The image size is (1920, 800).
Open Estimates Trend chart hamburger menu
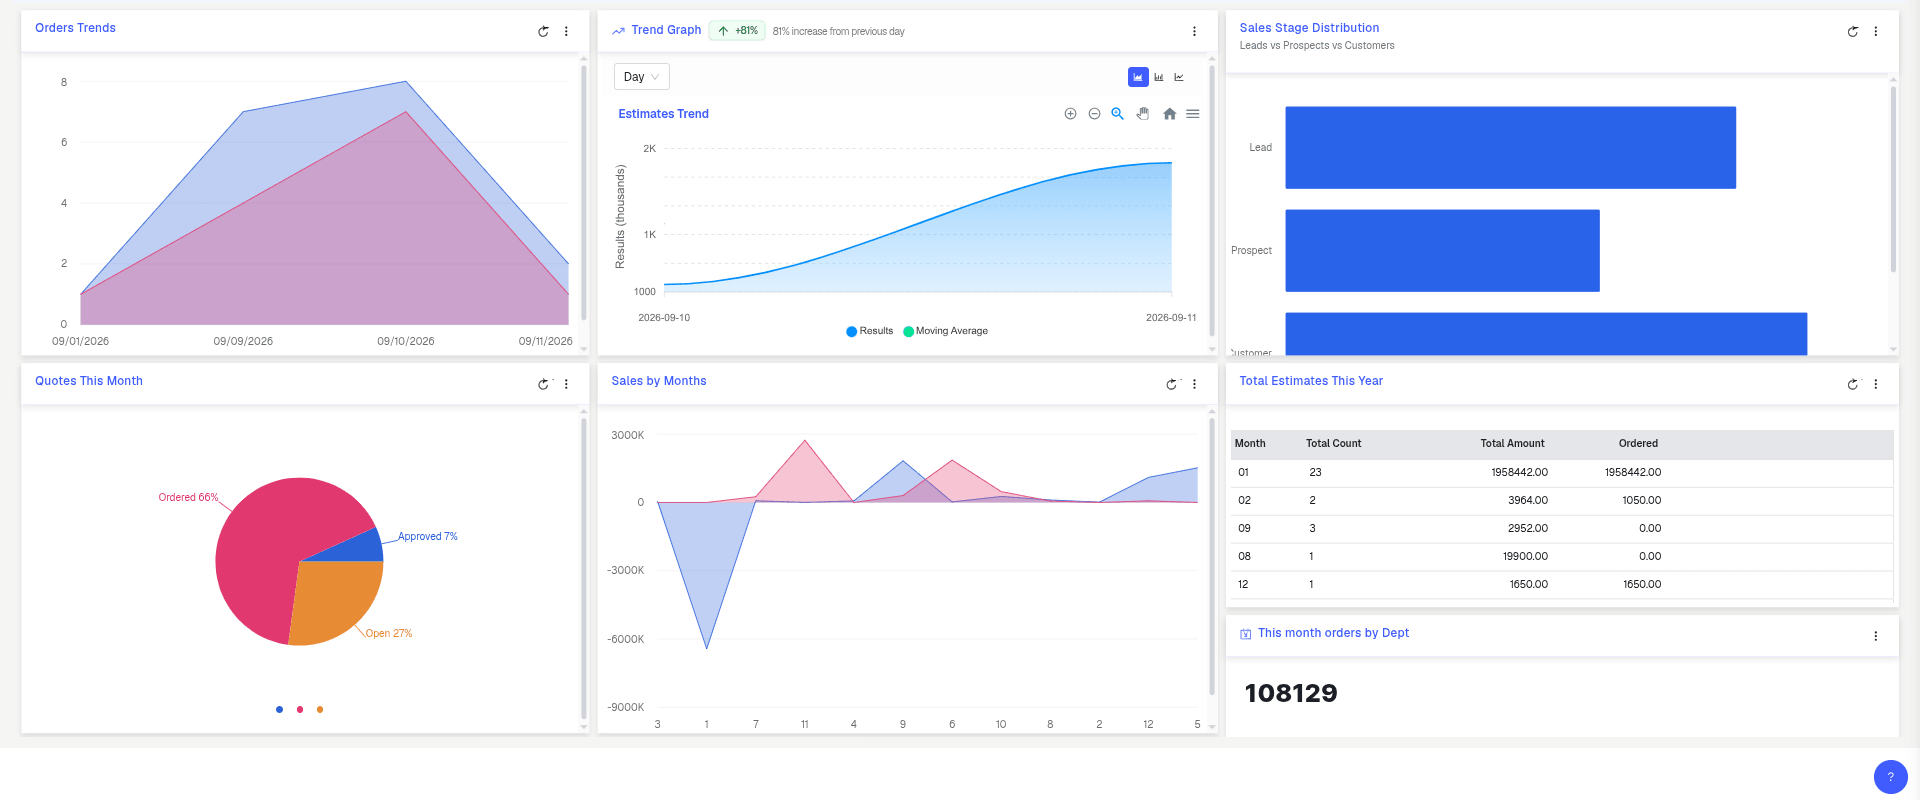coord(1192,114)
